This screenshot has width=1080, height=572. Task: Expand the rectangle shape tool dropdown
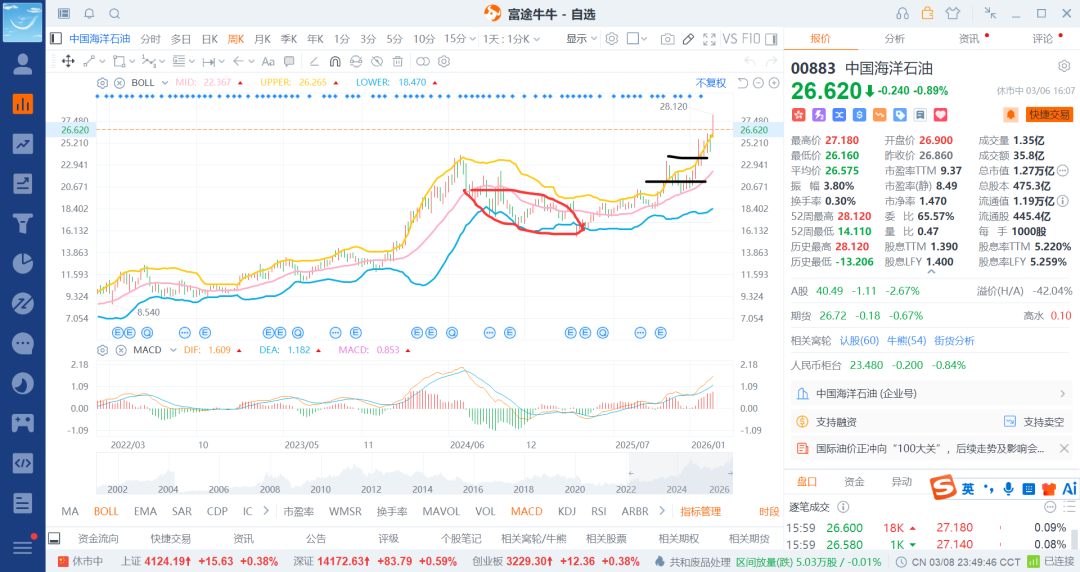[x=134, y=61]
